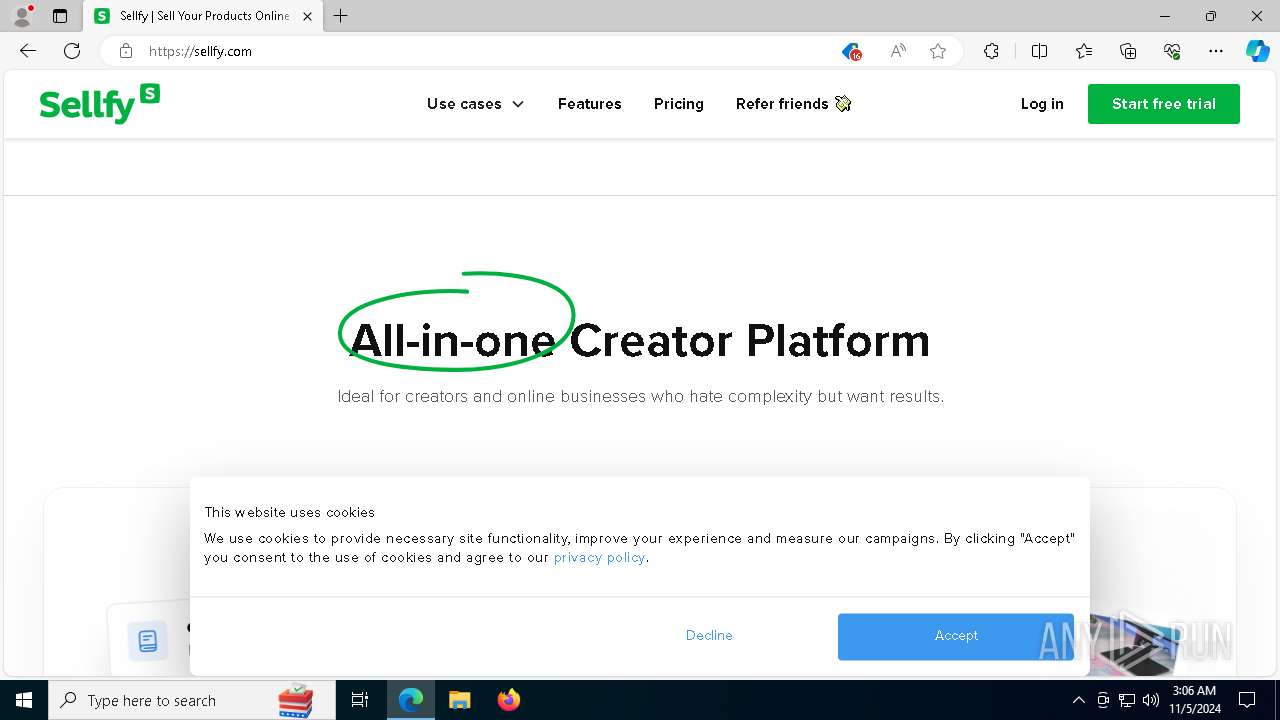Select the Sellfy browser tab

tap(203, 16)
